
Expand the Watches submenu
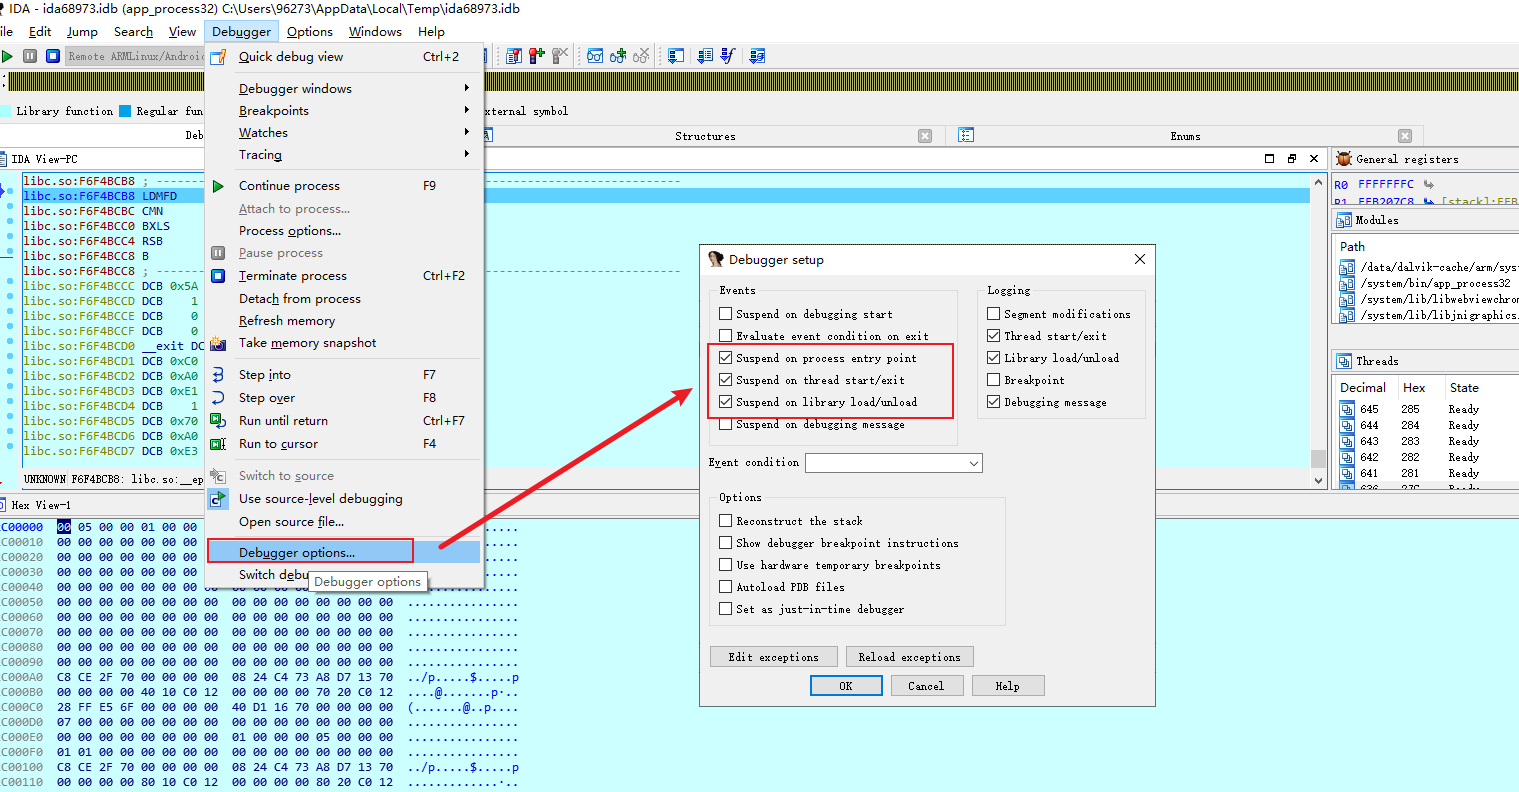click(344, 132)
